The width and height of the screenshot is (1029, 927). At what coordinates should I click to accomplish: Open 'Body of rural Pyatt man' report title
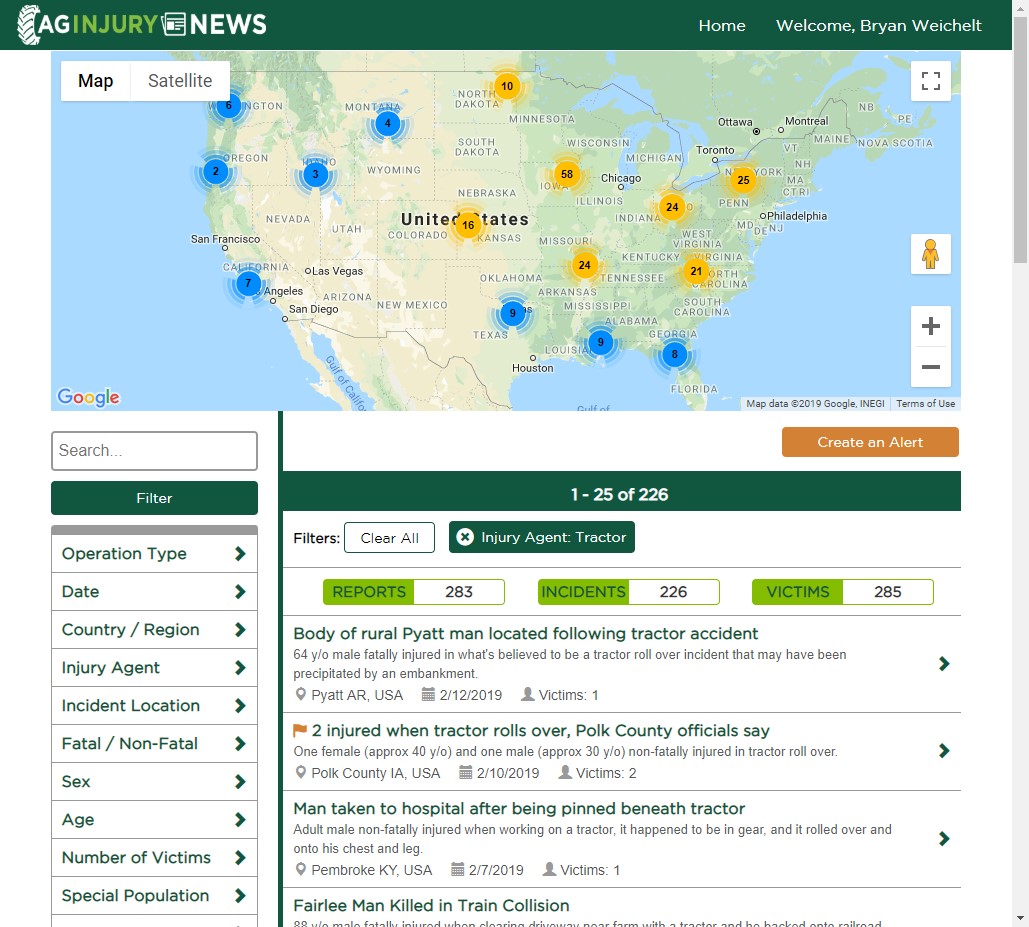[x=526, y=634]
